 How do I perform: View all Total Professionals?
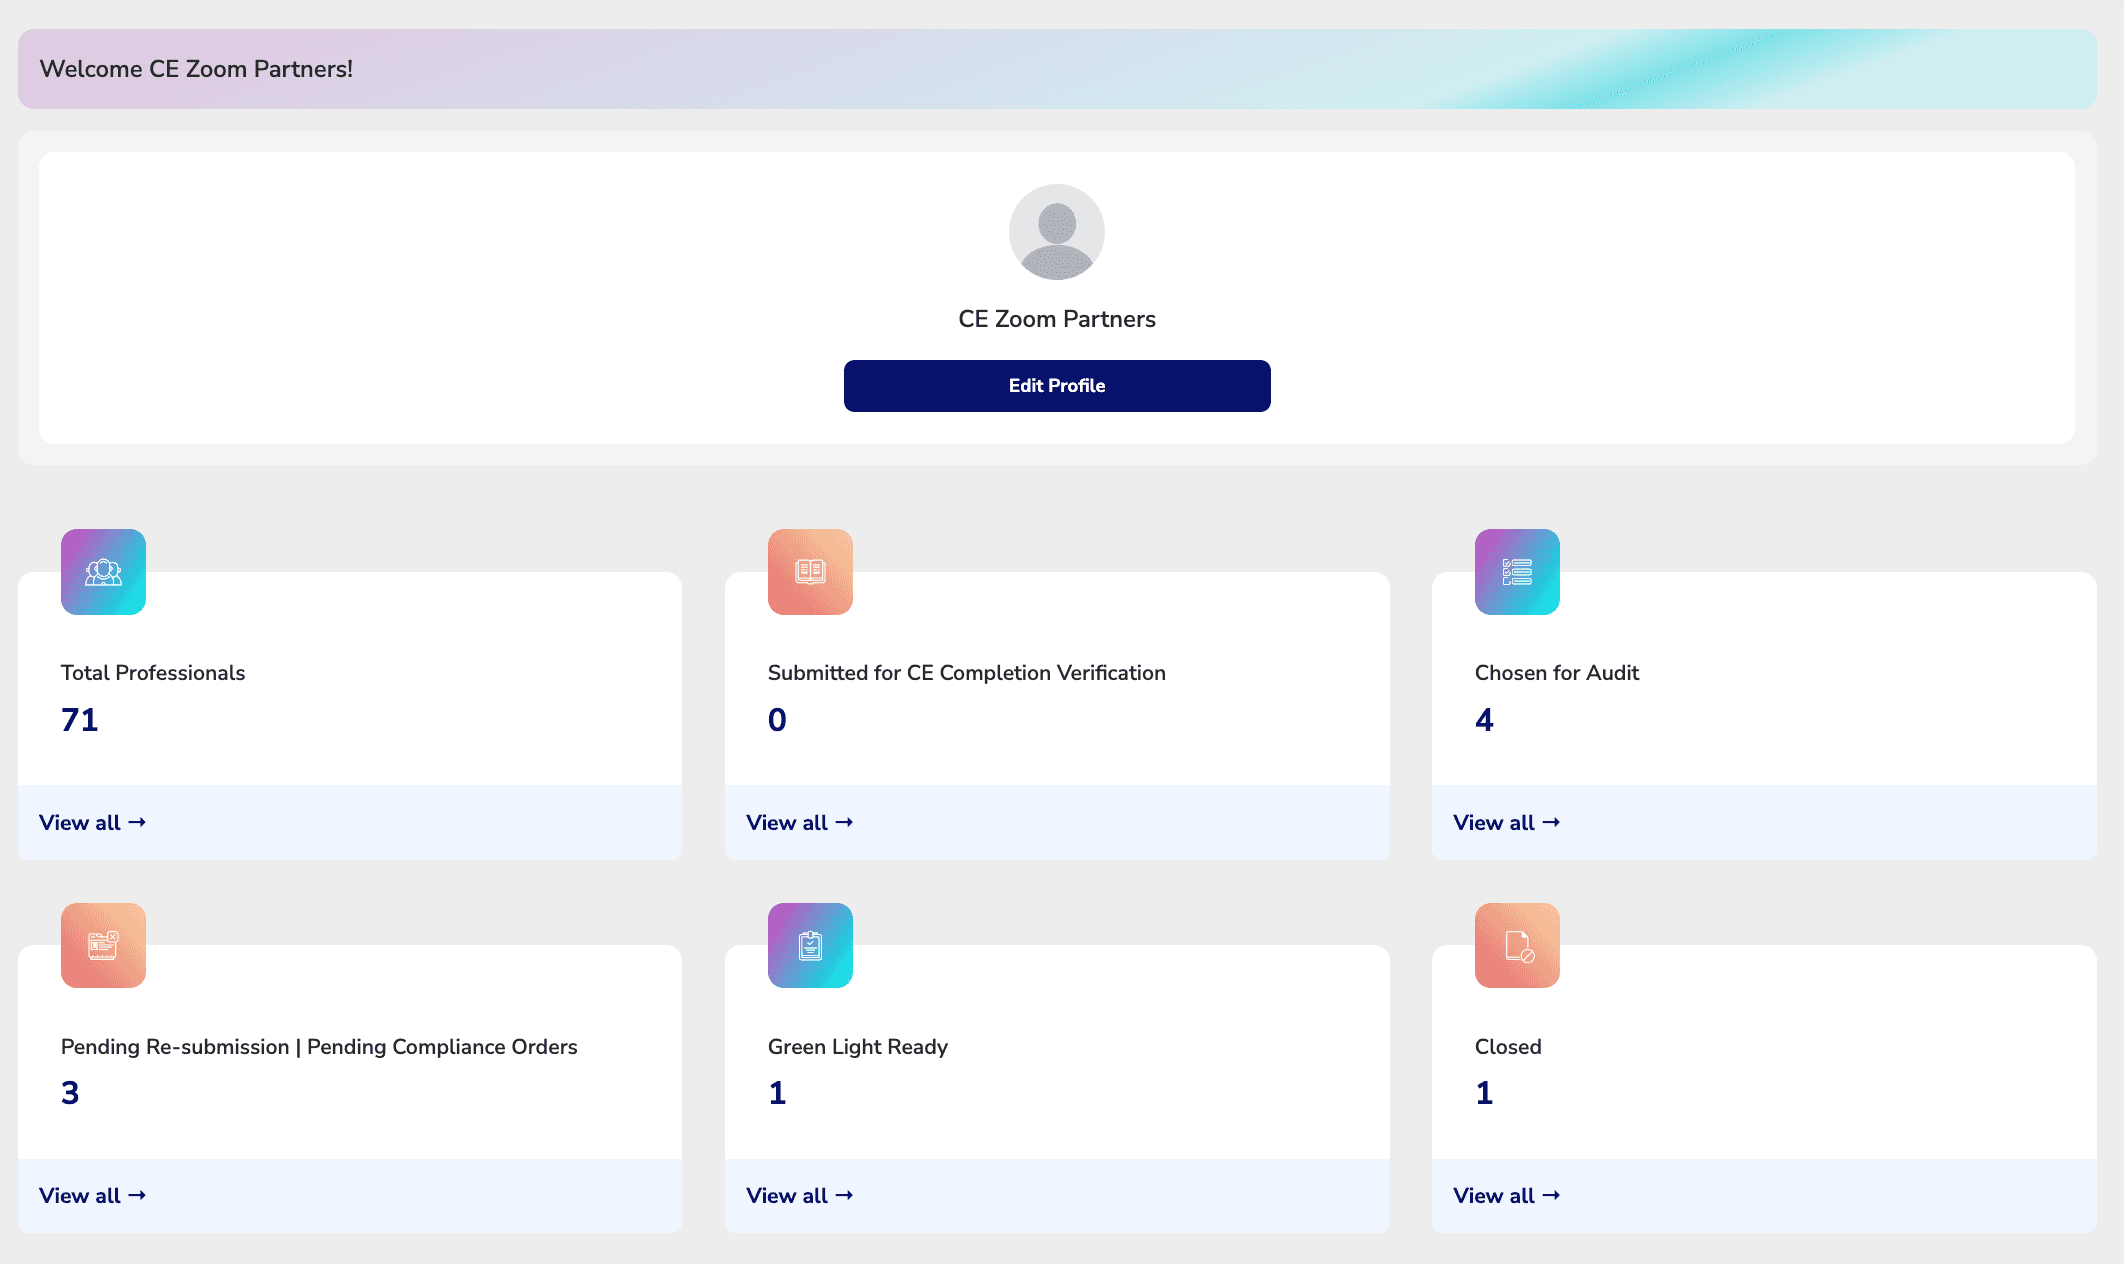pos(92,822)
